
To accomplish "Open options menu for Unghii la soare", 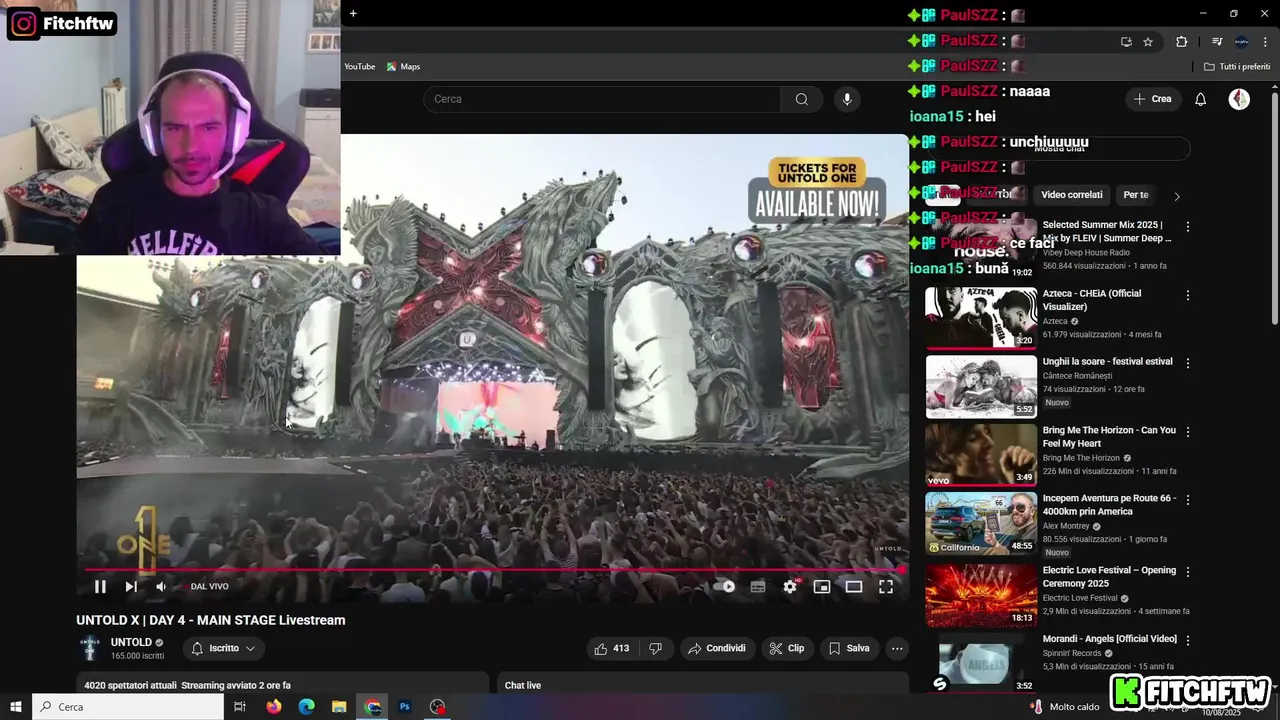I will (x=1188, y=364).
